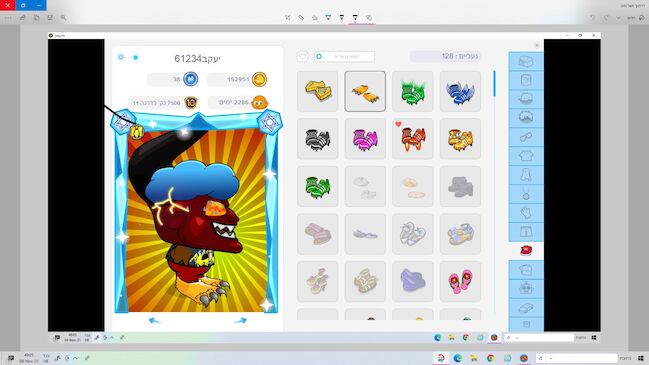Click the item search field
649x365 pixels.
click(x=344, y=56)
